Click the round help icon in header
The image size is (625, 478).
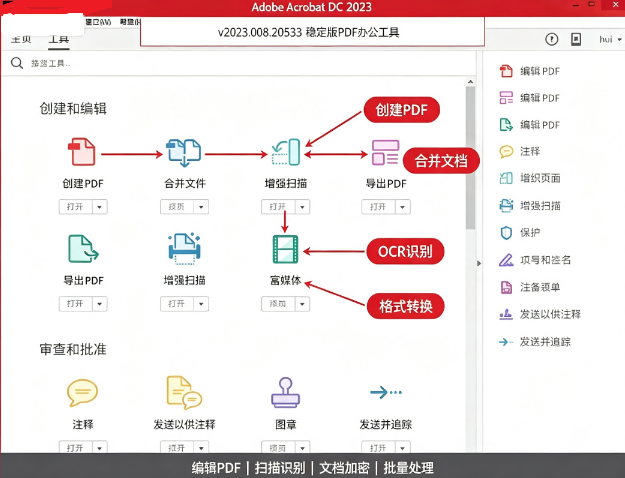point(552,39)
